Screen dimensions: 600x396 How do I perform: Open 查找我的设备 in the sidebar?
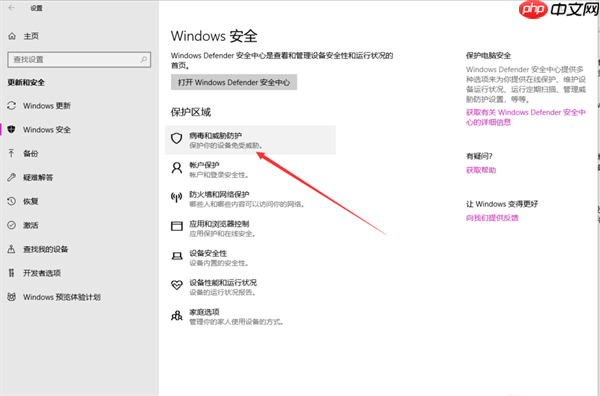point(46,249)
